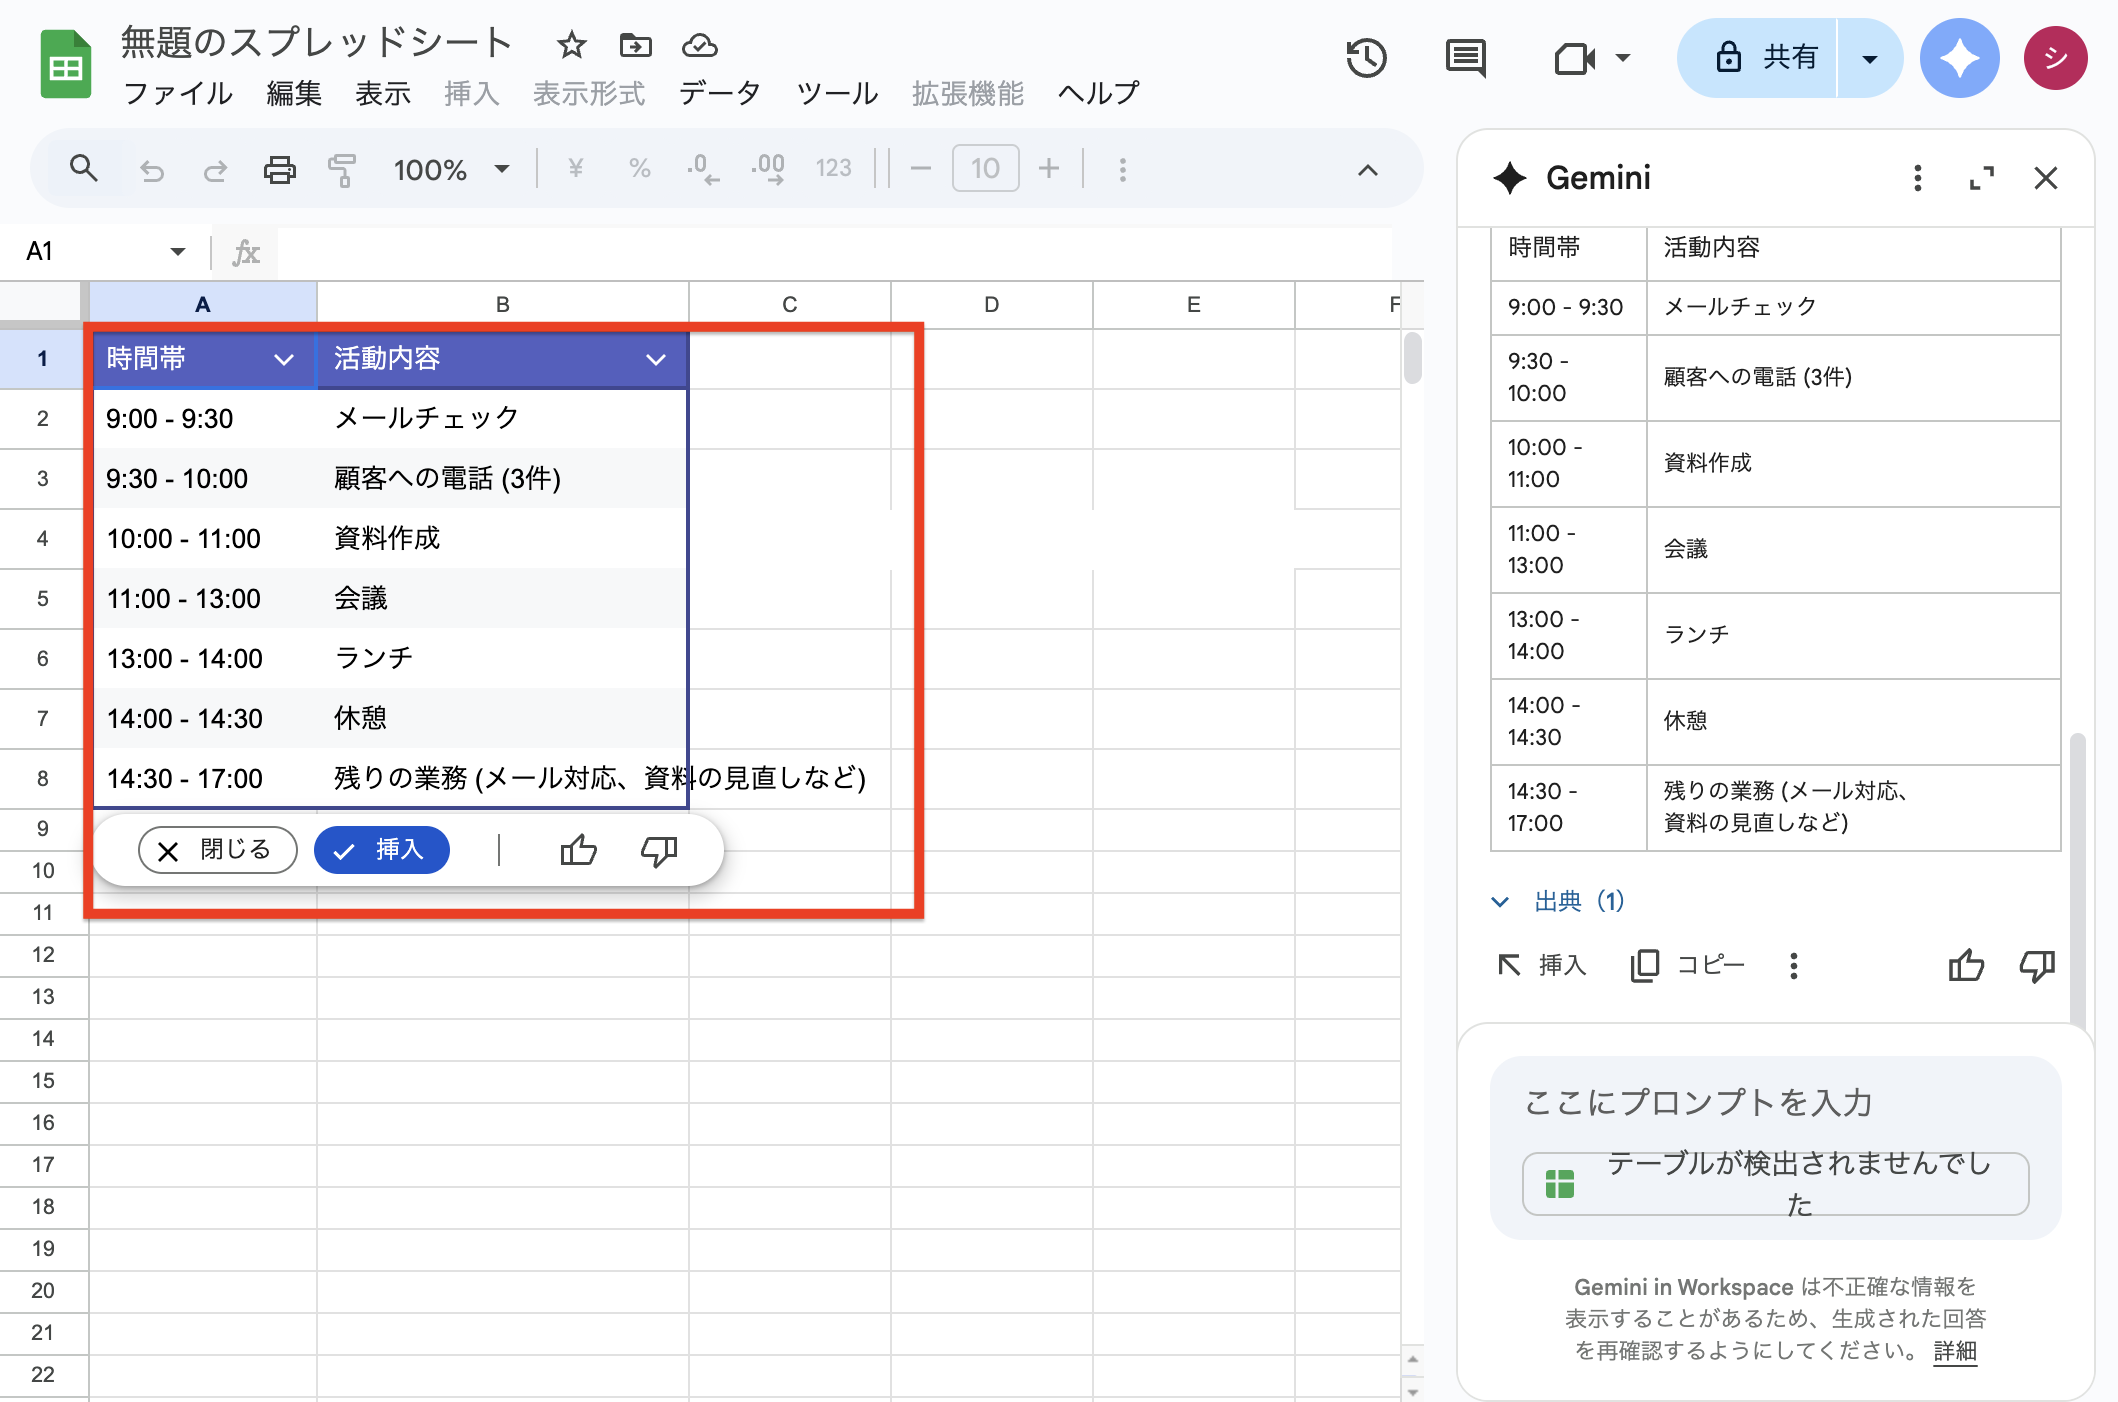
Task: Select the paint format tool
Action: pyautogui.click(x=342, y=169)
